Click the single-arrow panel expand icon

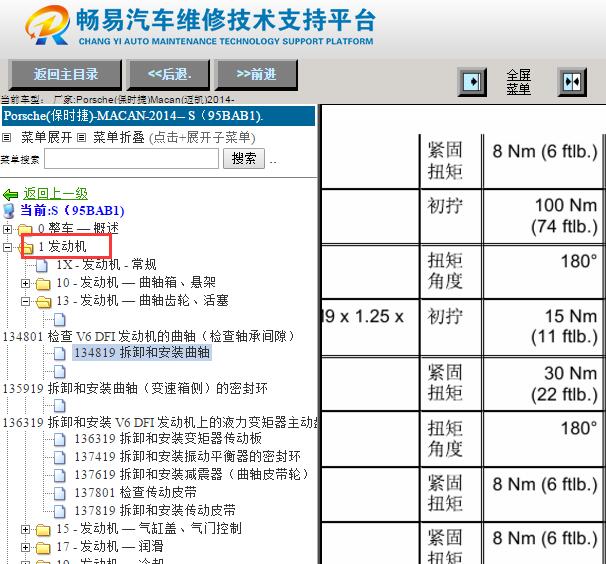472,82
